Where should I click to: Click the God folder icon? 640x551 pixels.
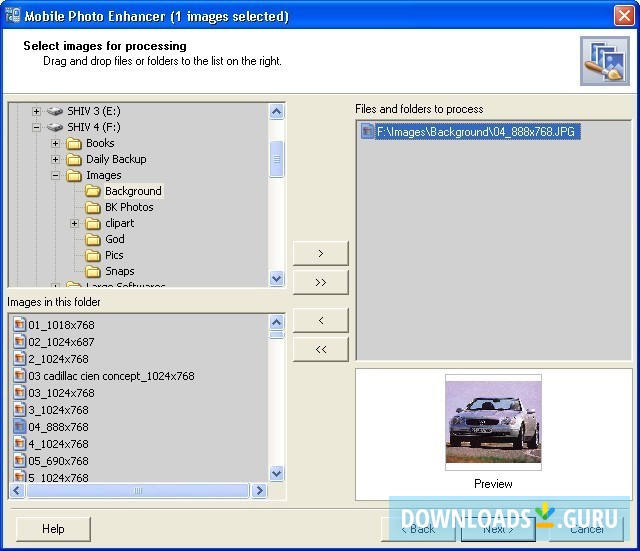(93, 239)
